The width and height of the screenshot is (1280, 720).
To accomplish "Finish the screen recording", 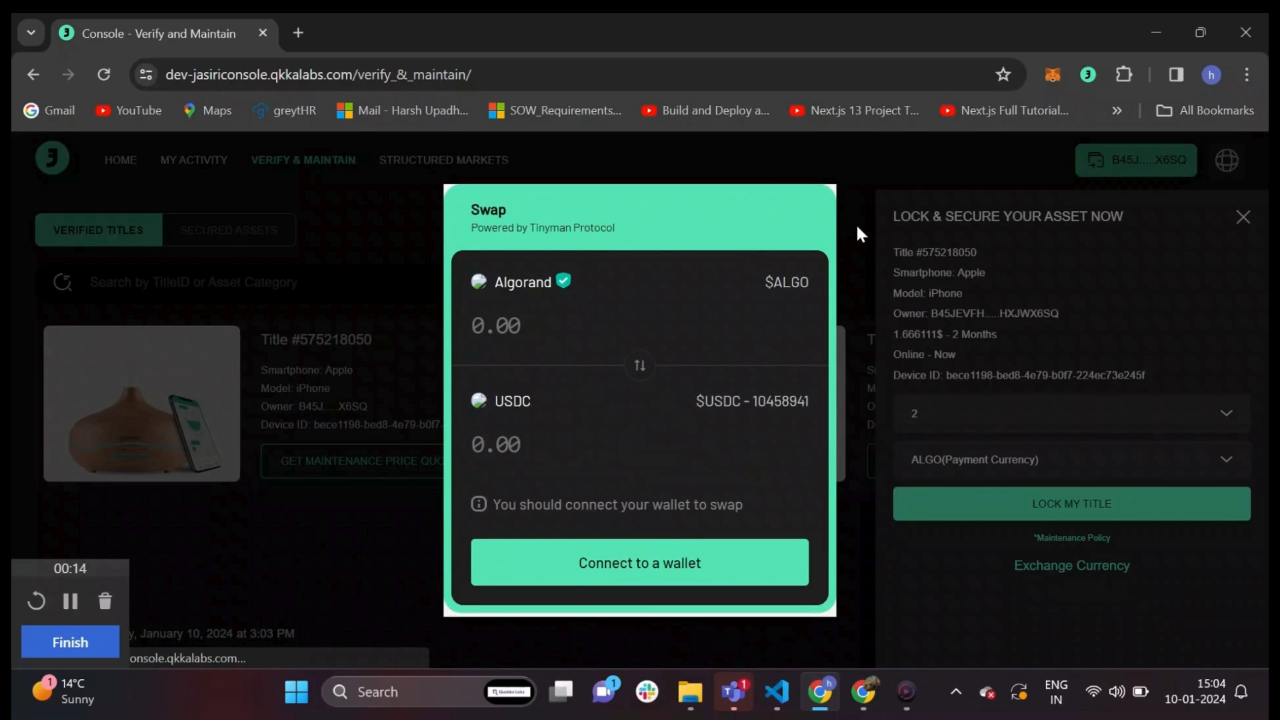I will (70, 642).
